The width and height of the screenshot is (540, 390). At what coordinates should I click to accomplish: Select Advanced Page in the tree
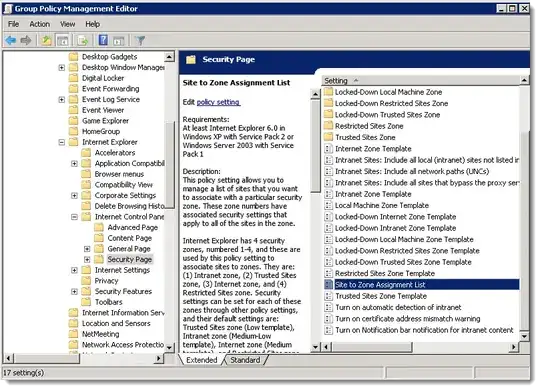click(x=133, y=227)
